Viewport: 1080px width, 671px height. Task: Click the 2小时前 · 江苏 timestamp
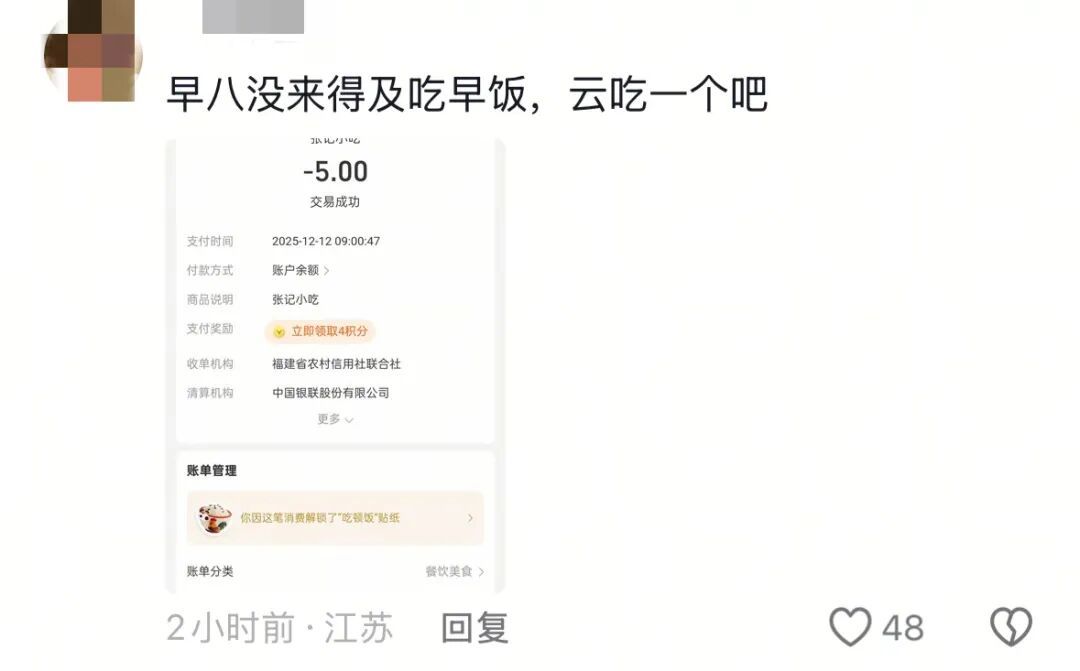coord(280,628)
